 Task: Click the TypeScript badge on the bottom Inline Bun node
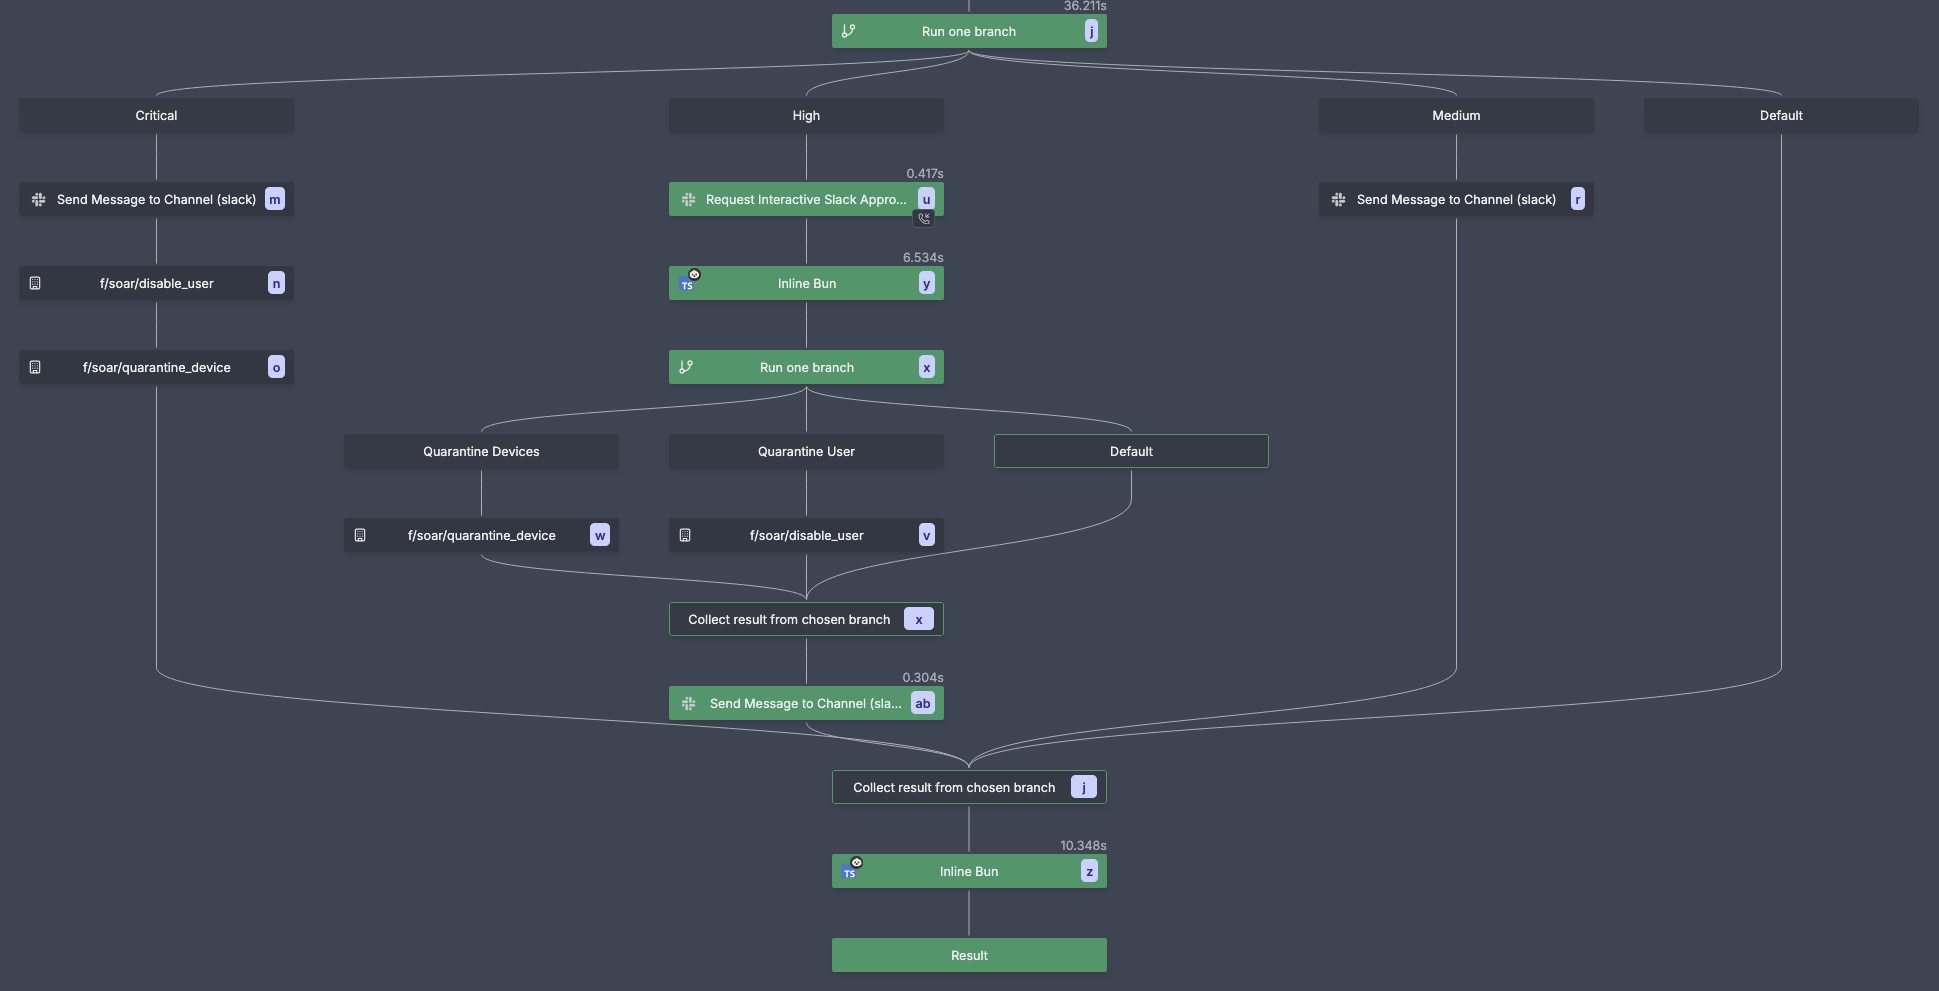tap(850, 873)
